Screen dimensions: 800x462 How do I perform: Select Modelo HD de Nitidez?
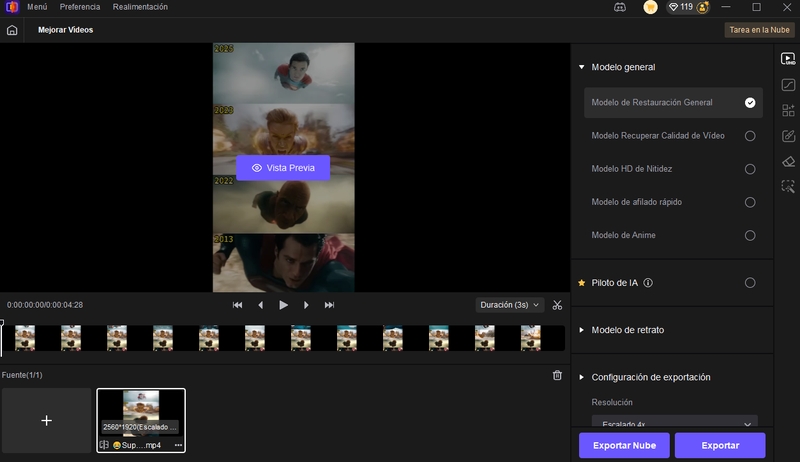coord(673,169)
